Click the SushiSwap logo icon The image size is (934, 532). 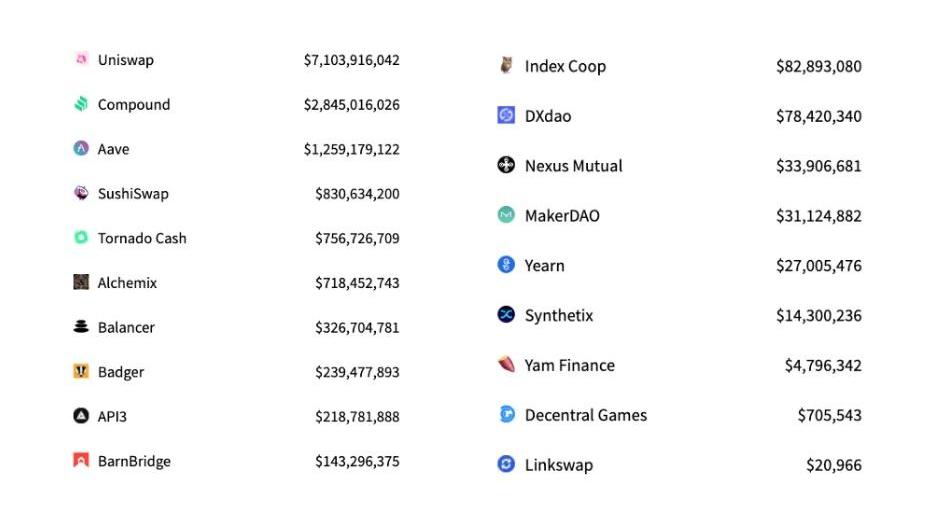81,193
